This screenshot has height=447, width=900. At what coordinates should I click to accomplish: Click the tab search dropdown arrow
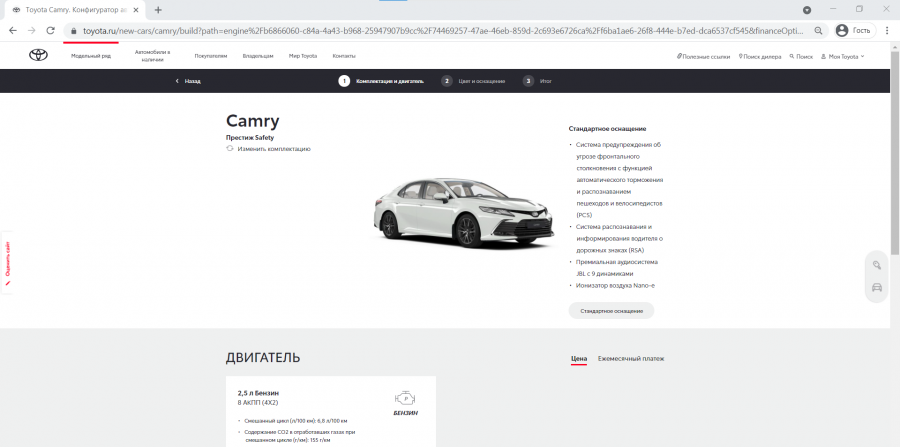pyautogui.click(x=807, y=10)
